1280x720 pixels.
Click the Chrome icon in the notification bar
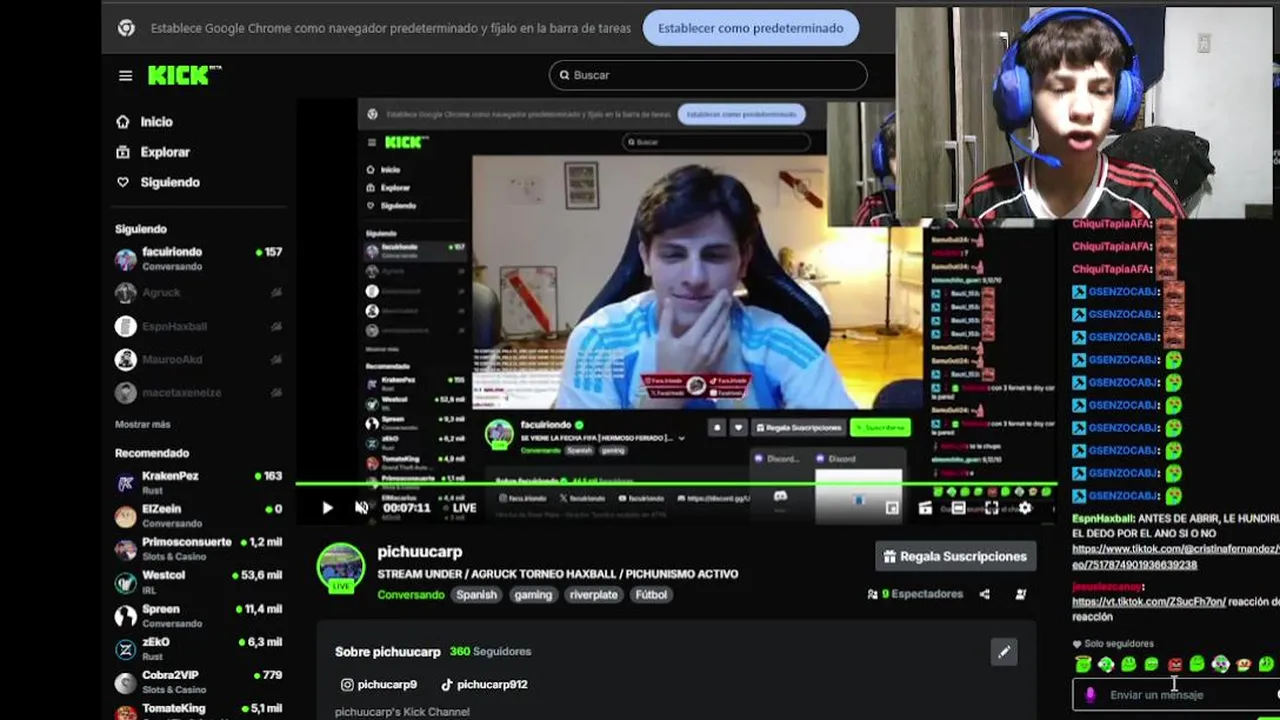(126, 28)
